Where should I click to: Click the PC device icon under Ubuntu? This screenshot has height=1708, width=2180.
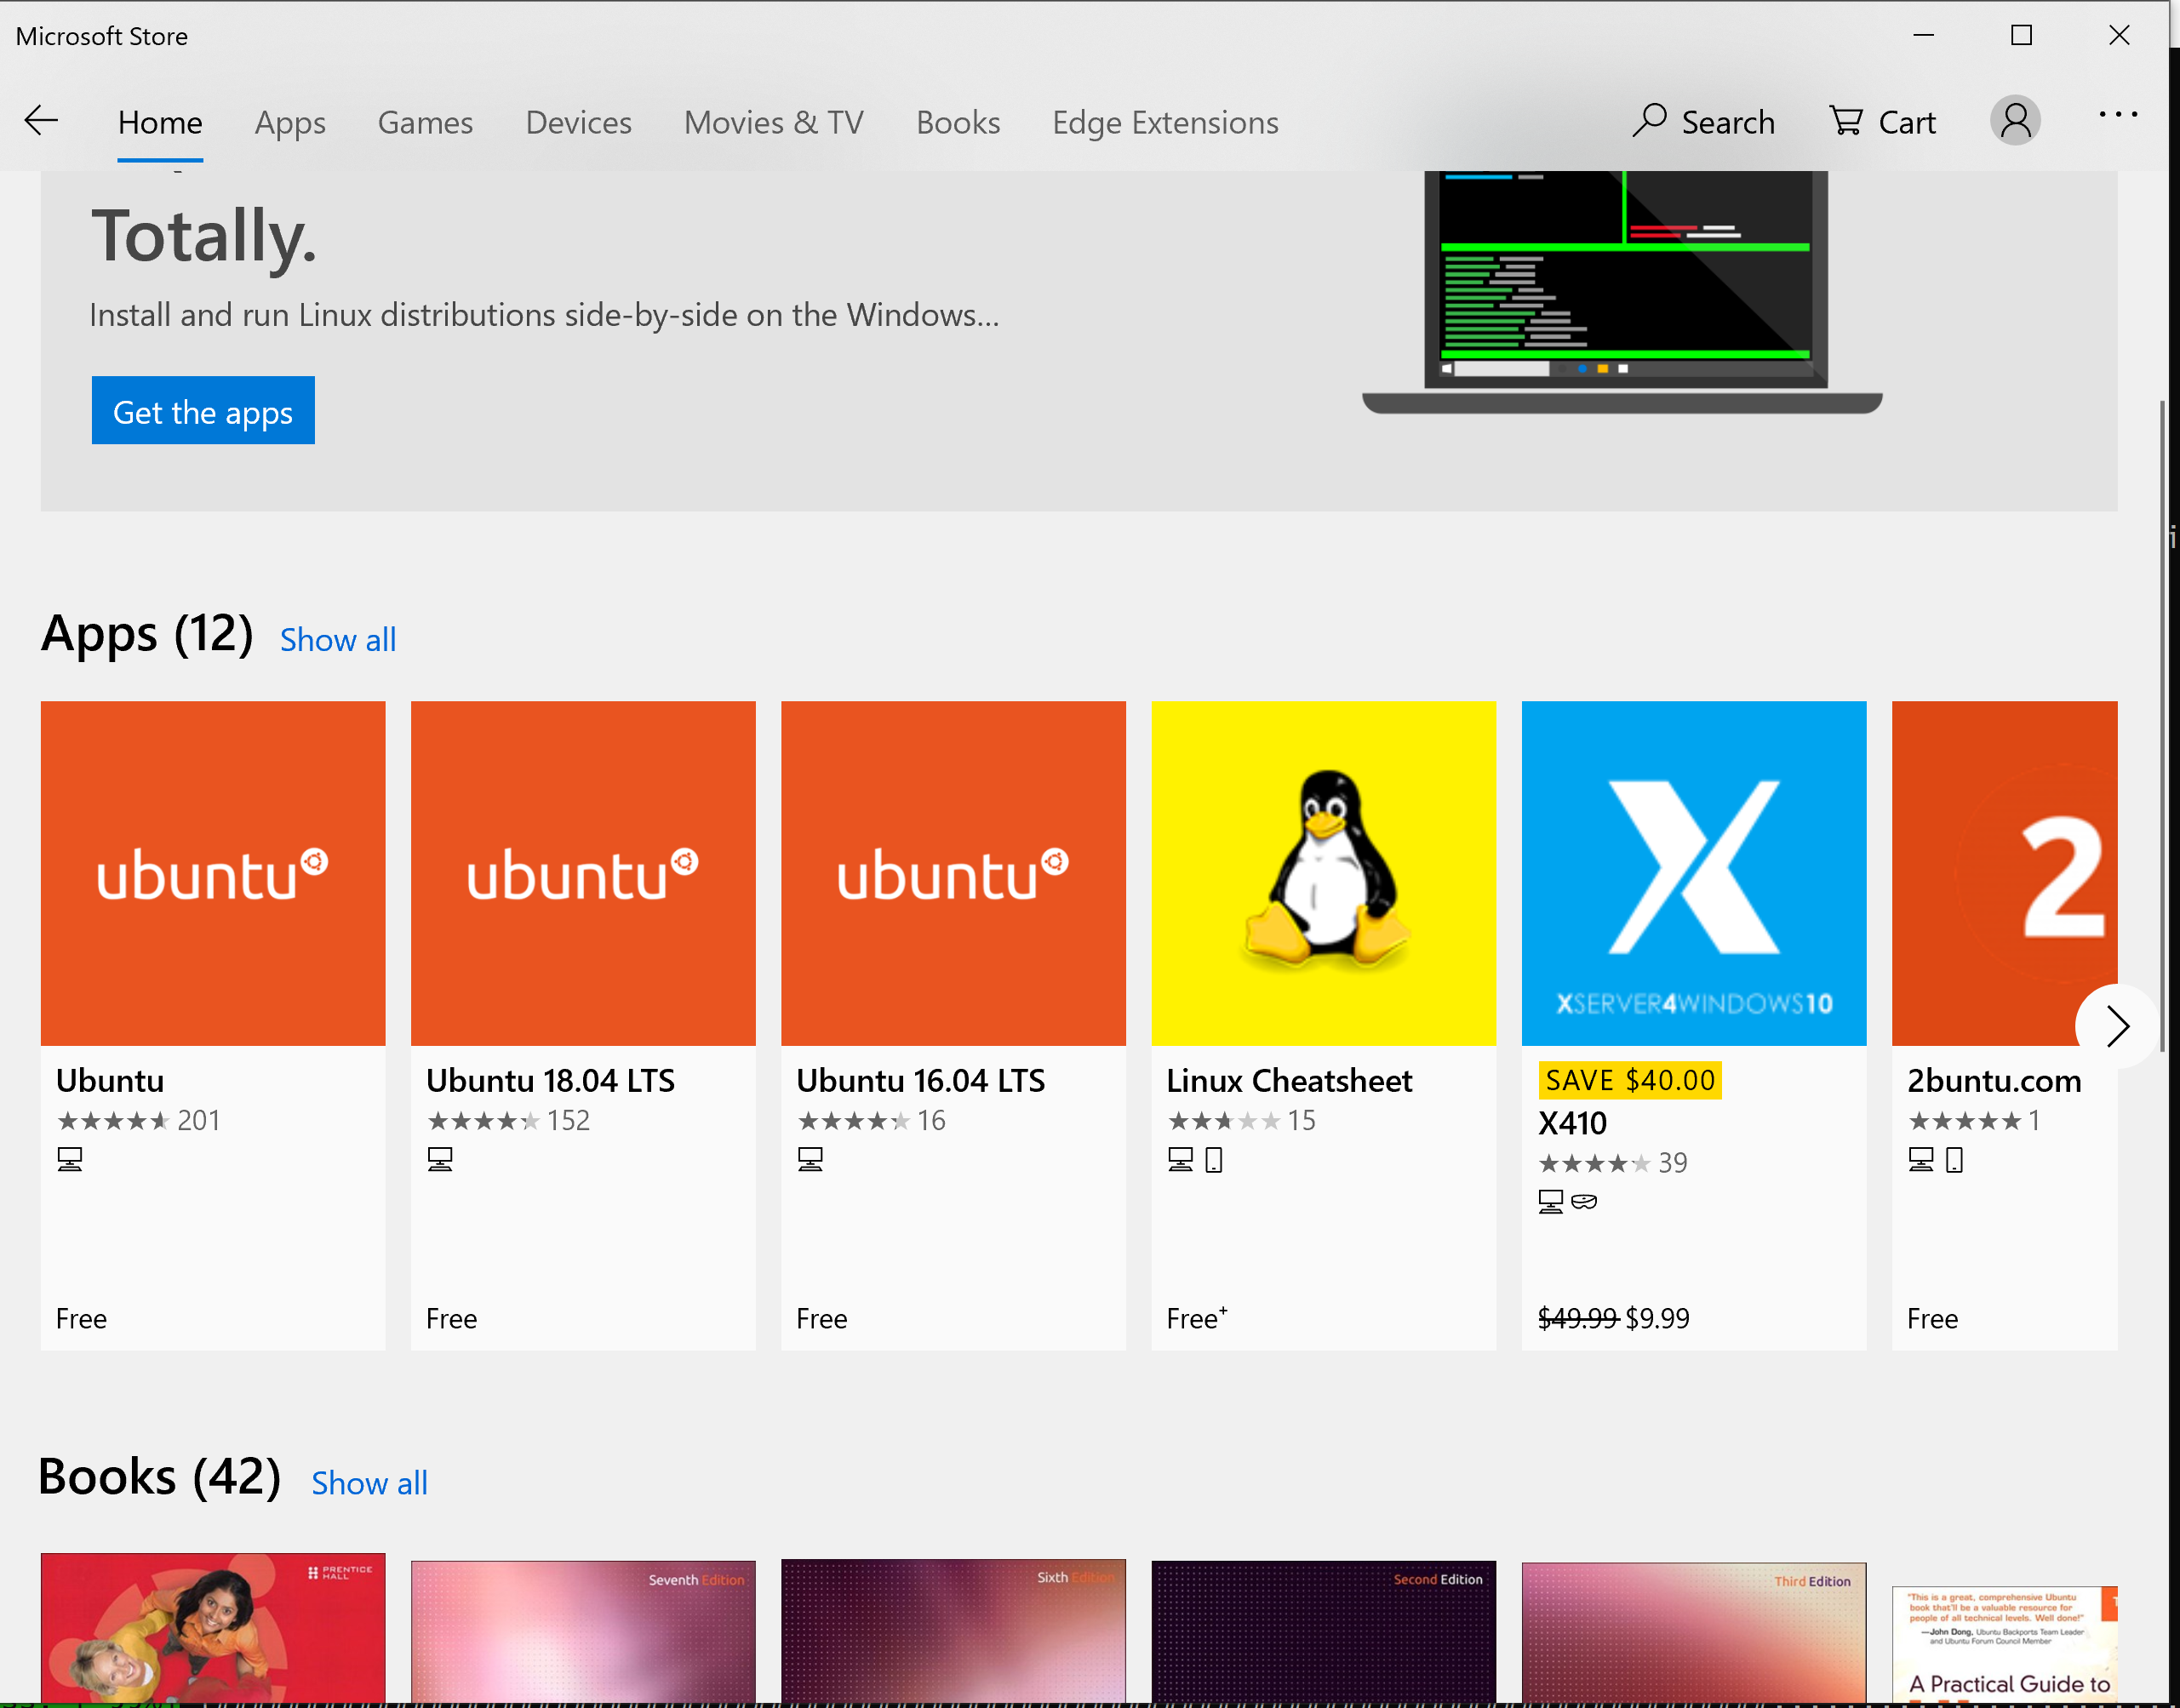coord(70,1159)
